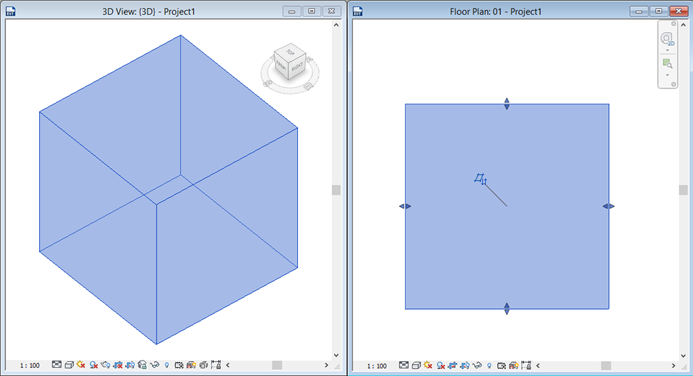Viewport: 693px width, 376px height.
Task: Click Hide Analytical Model in Floor Plan
Action: (514, 365)
